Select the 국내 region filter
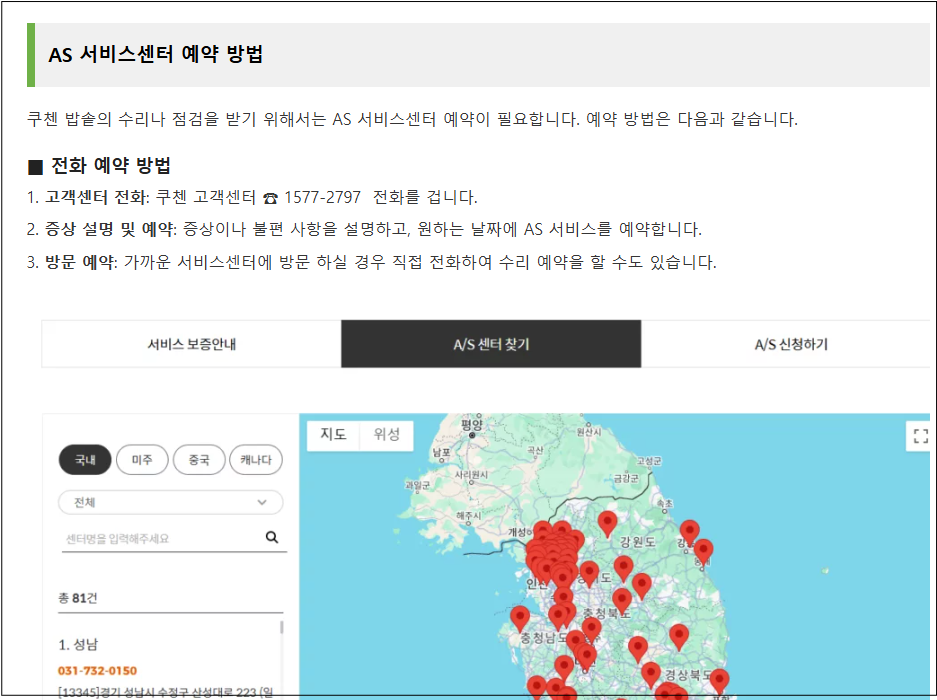937x700 pixels. [x=85, y=460]
